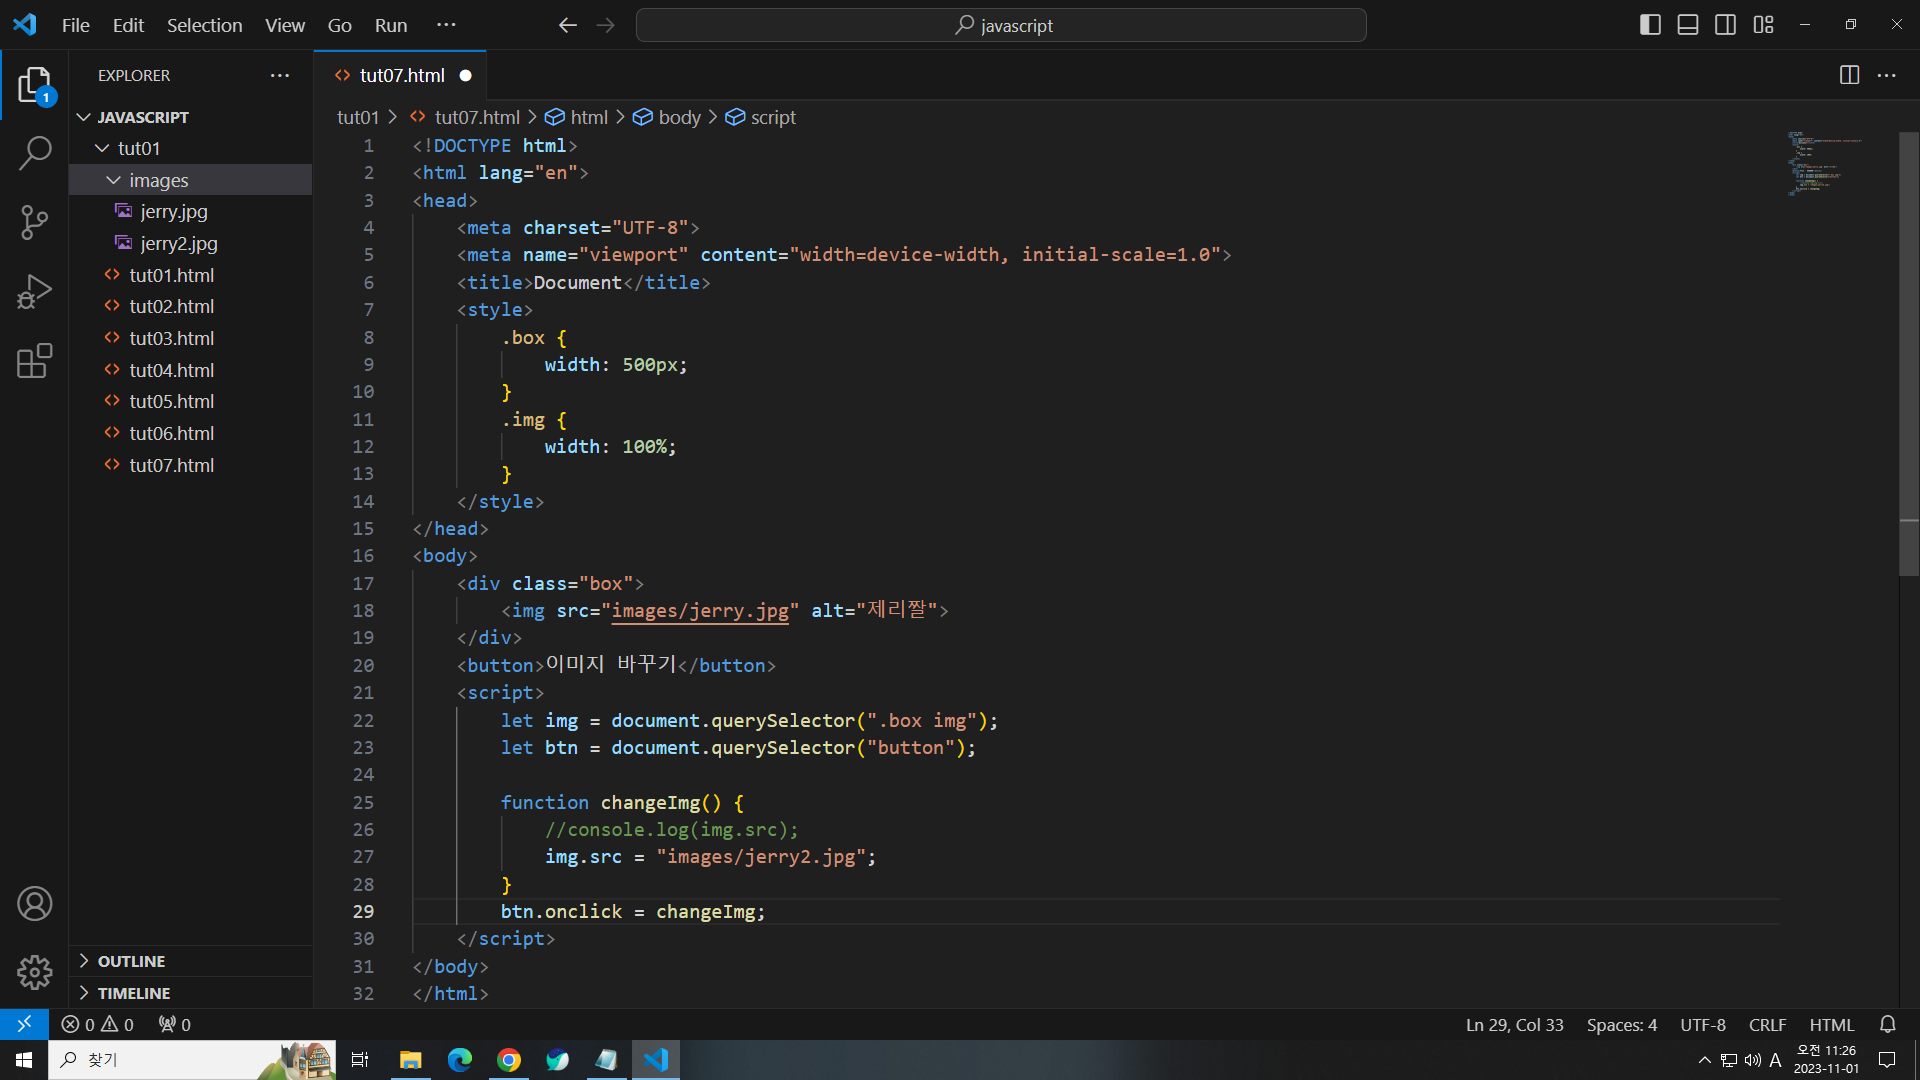
Task: Toggle the bottom panel visibility
Action: tap(1688, 25)
